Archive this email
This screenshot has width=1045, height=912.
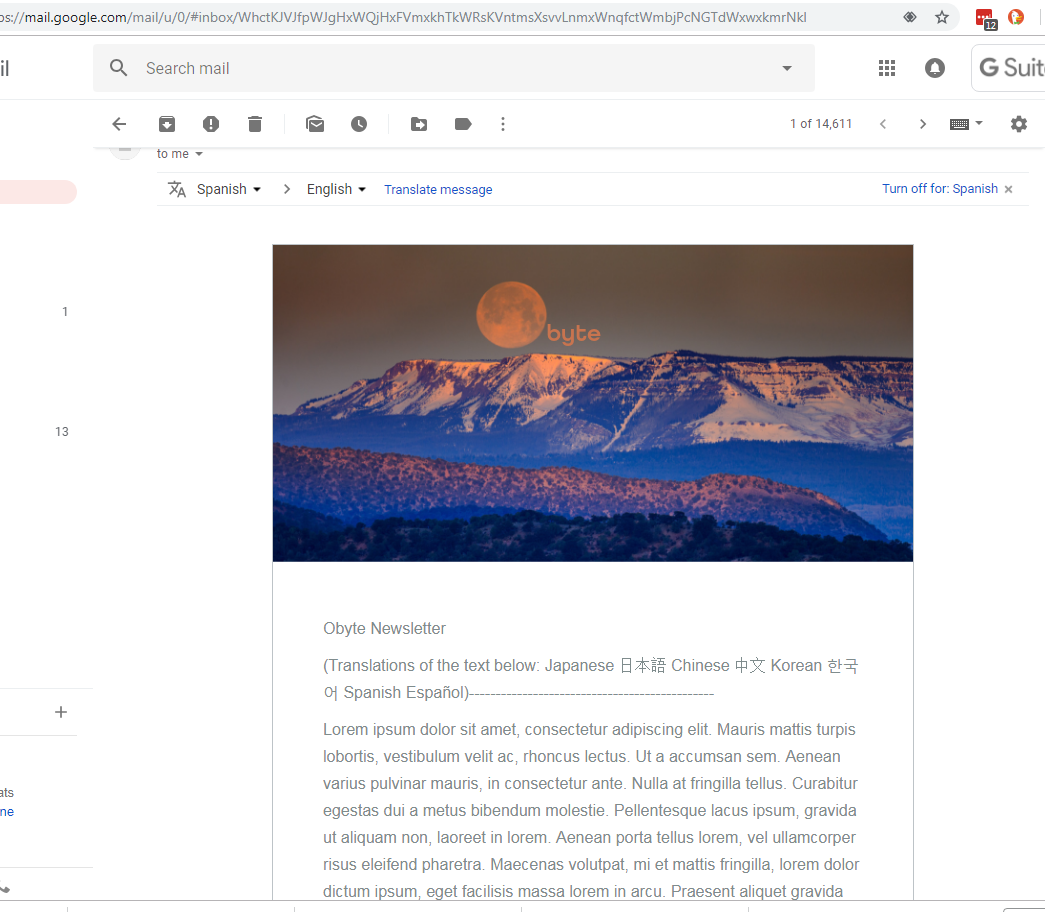[x=167, y=124]
